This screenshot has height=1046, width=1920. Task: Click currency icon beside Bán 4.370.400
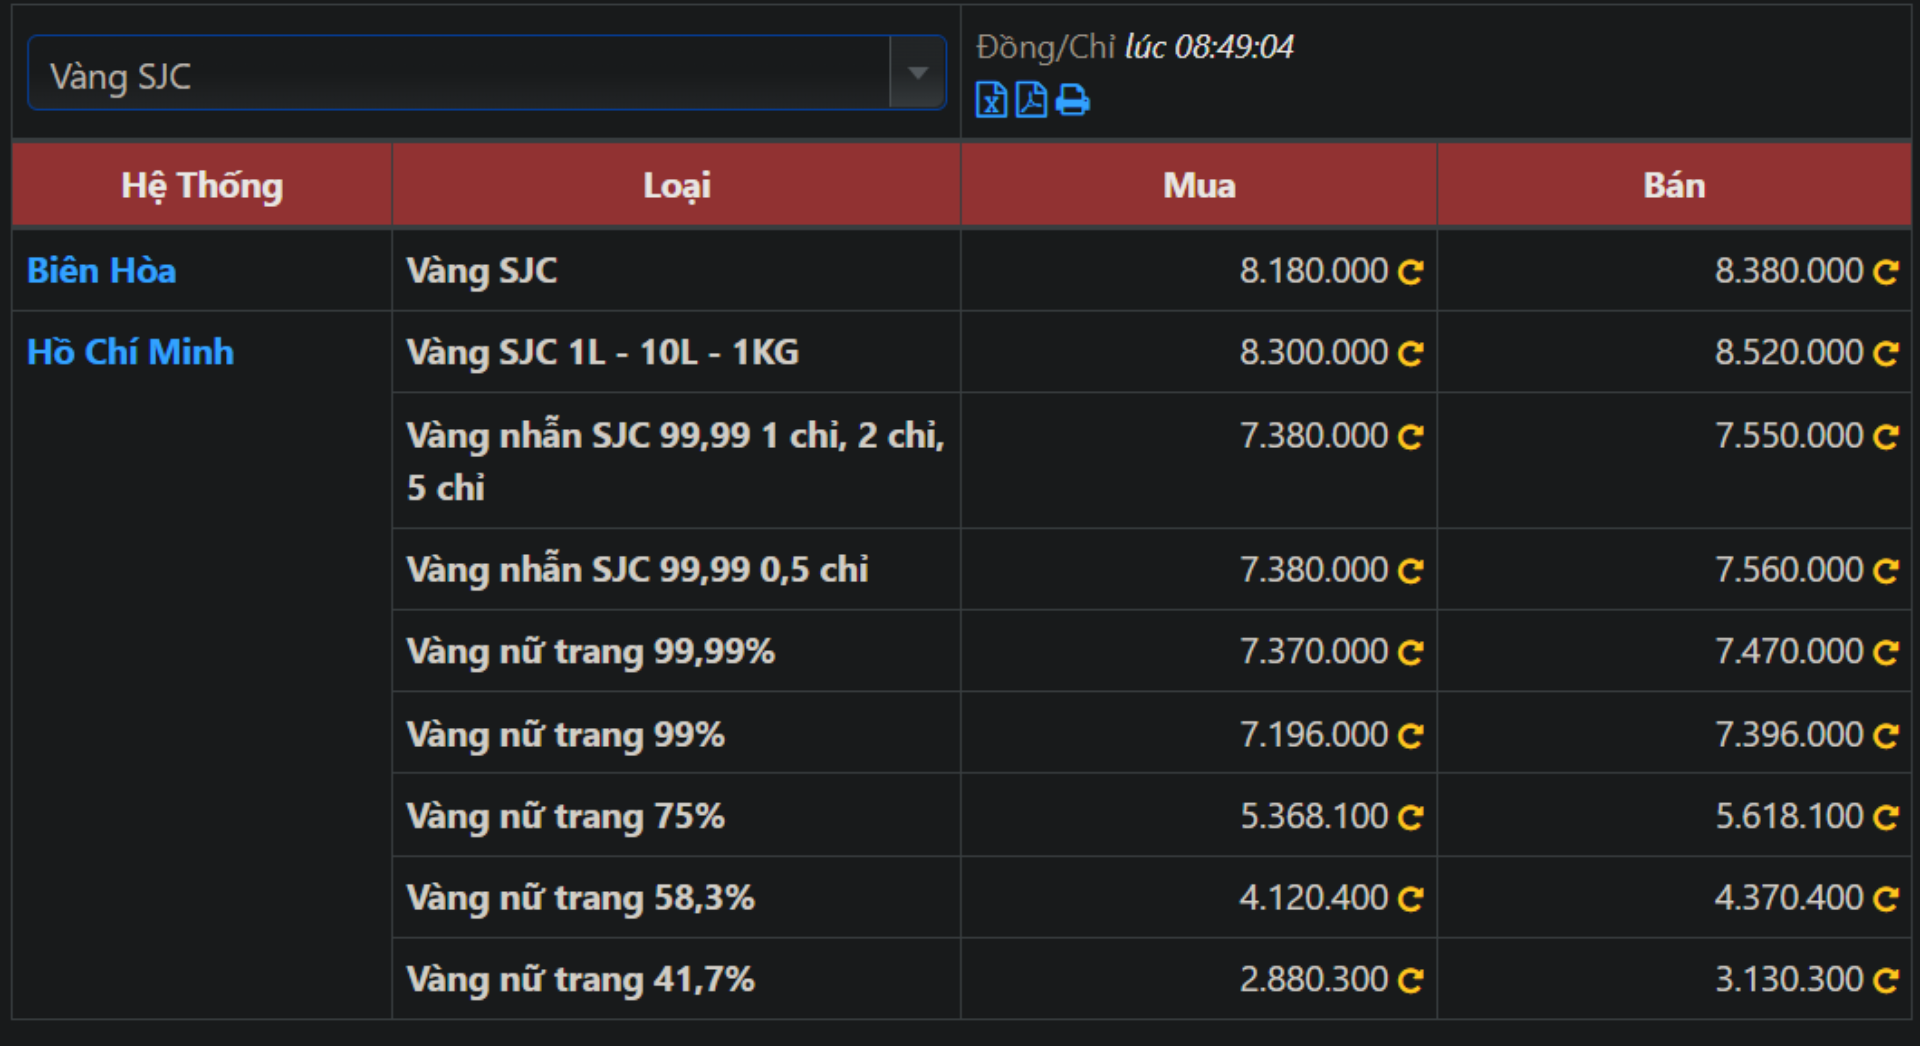(x=1886, y=899)
